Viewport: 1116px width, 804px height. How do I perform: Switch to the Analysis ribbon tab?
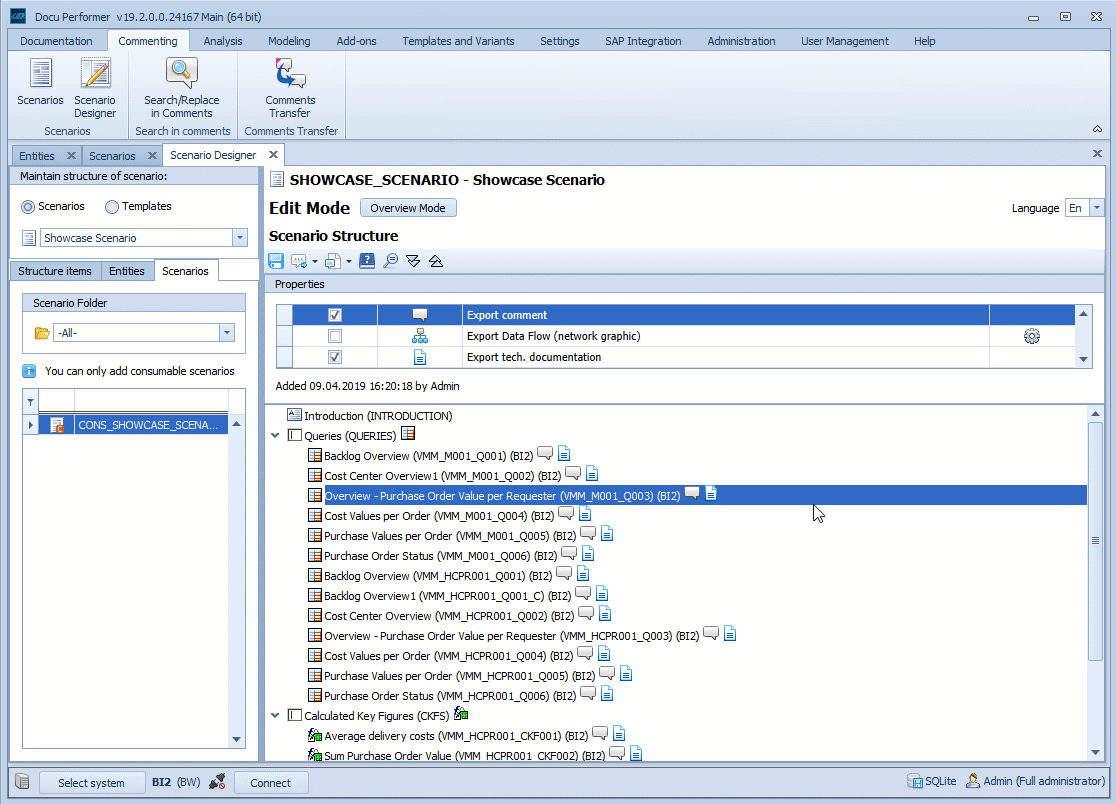tap(223, 41)
